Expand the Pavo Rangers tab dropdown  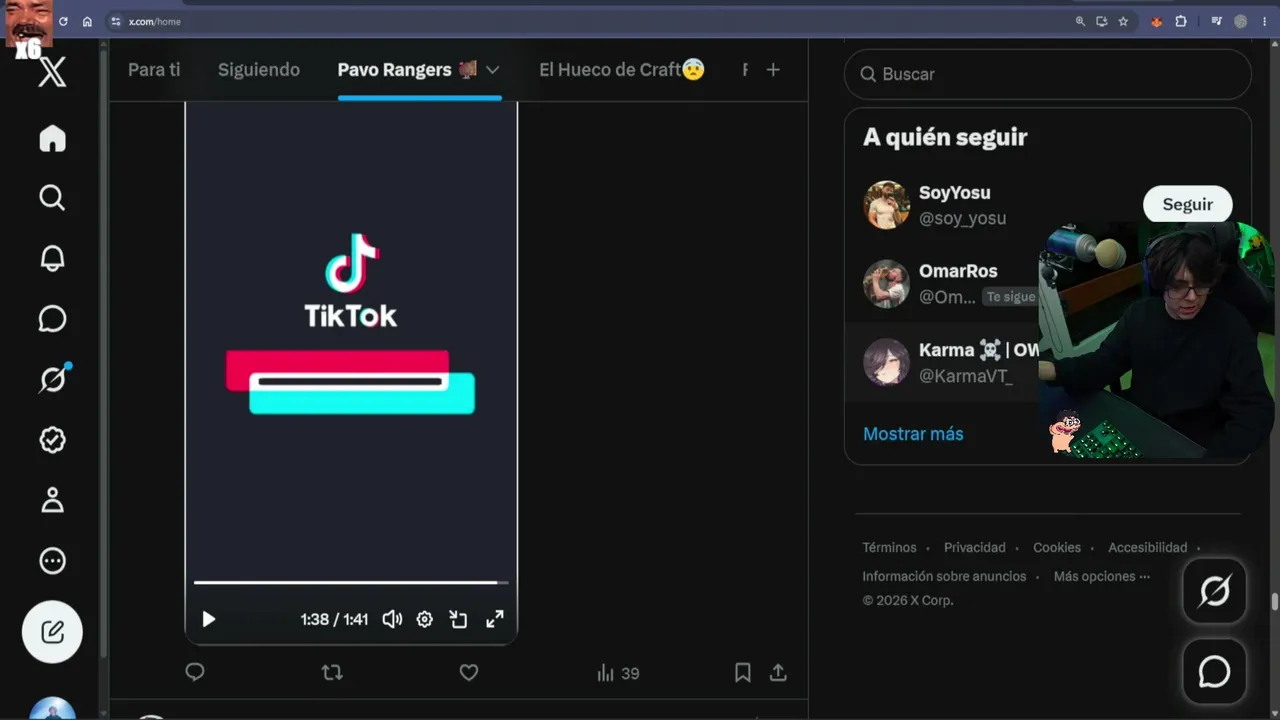(492, 70)
